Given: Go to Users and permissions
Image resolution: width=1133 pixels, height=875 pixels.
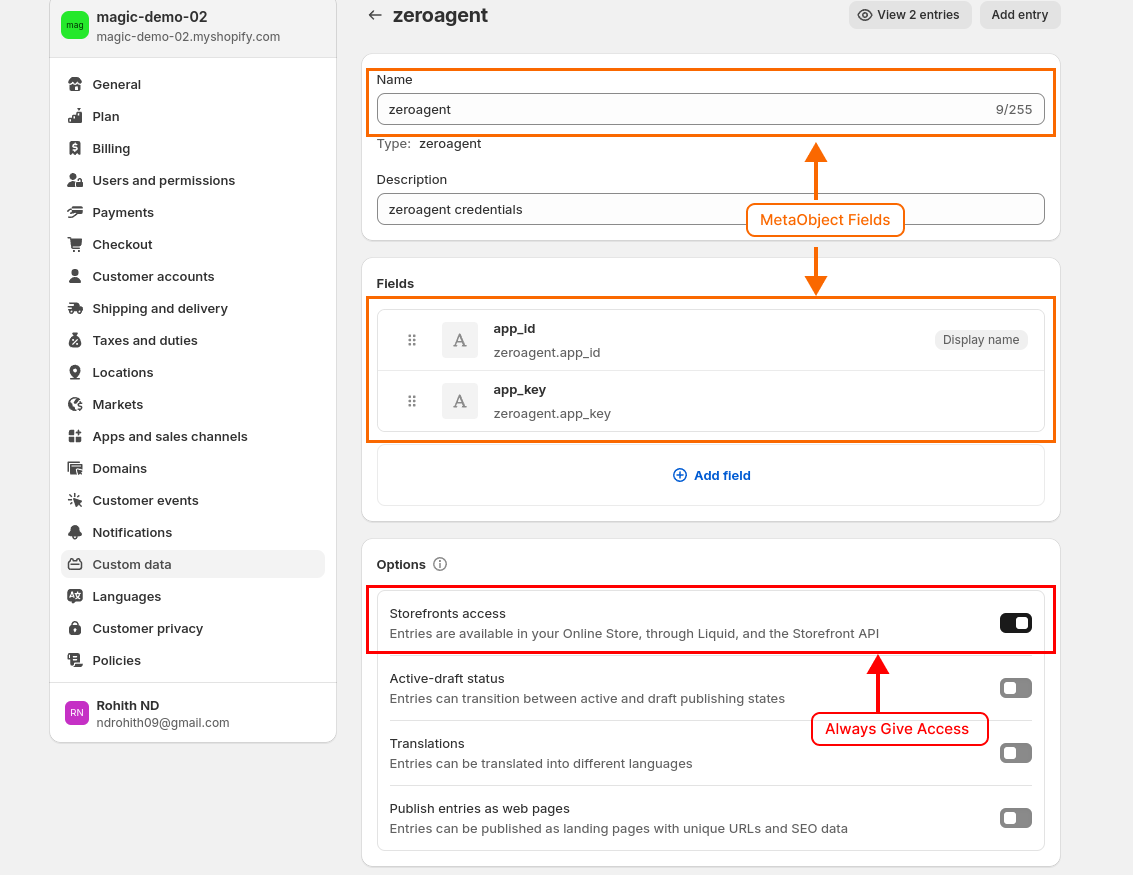Looking at the screenshot, I should click(x=193, y=180).
